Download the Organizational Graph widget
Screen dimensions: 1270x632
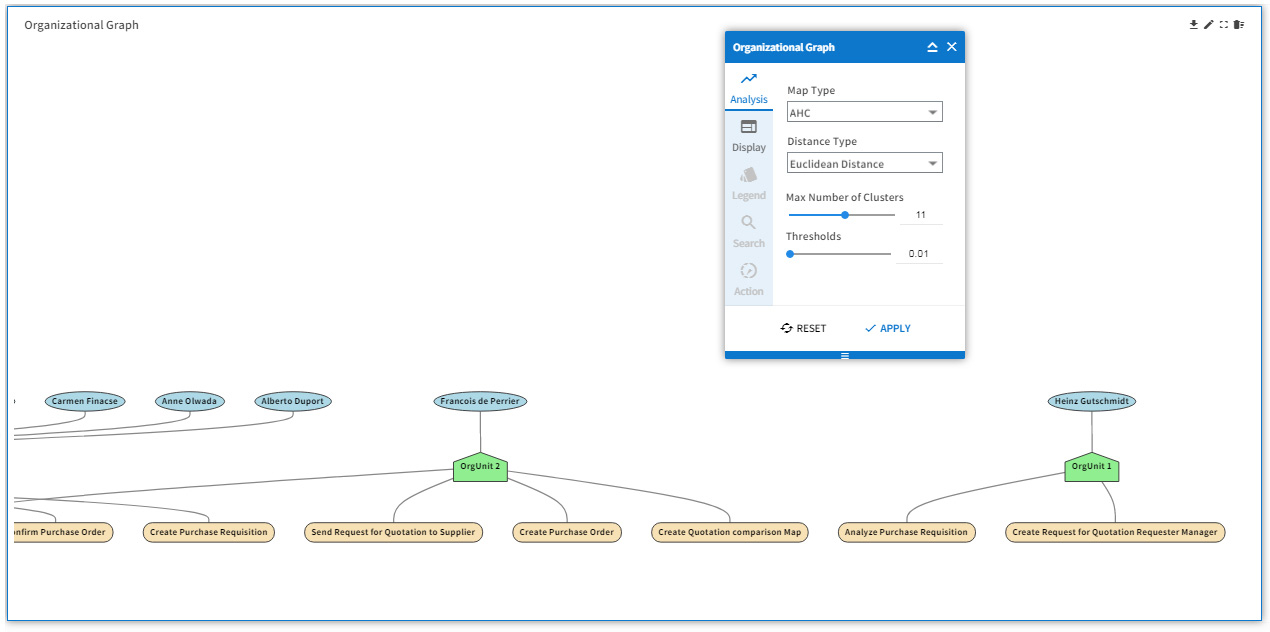tap(1193, 25)
